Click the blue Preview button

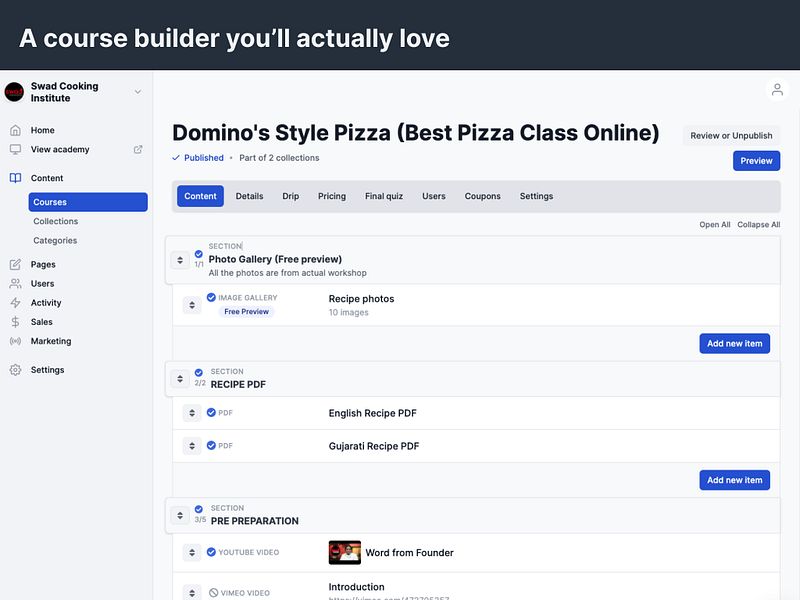tap(756, 161)
